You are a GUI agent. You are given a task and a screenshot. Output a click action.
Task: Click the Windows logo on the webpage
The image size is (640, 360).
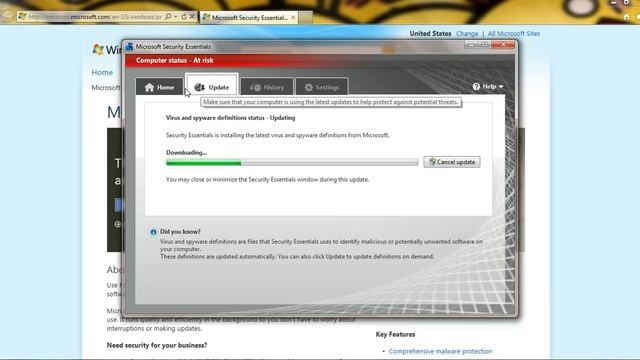click(x=98, y=50)
